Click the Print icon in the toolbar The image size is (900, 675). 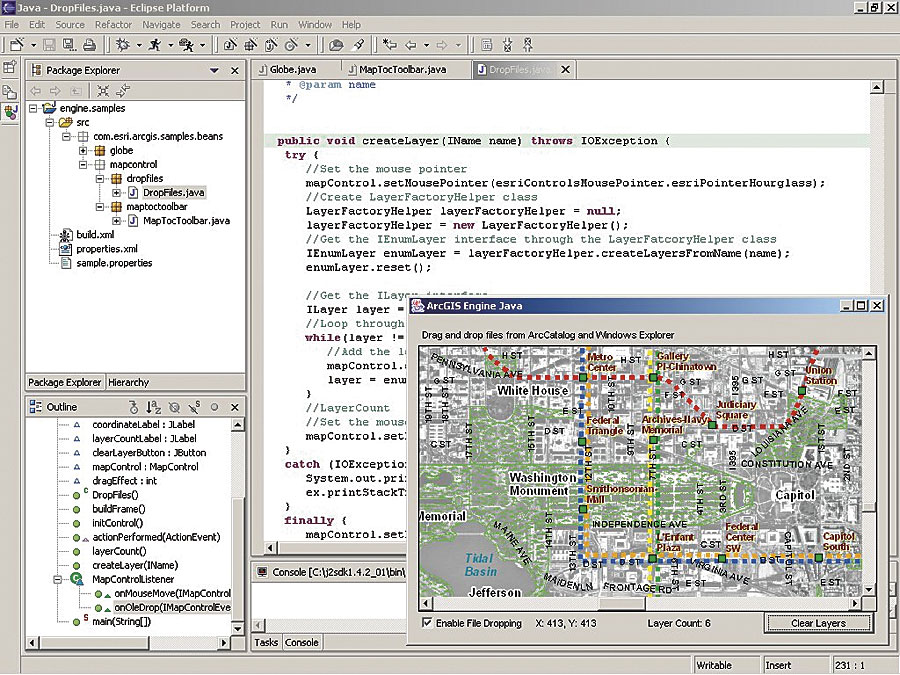(x=89, y=45)
